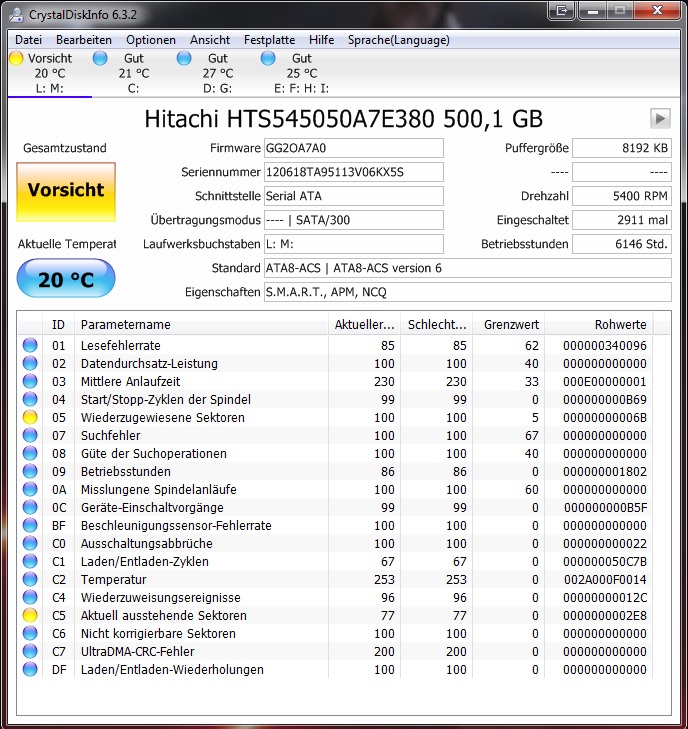688x729 pixels.
Task: Click blue icon for Geräte-Einschaltvorgänge
Action: pos(30,507)
